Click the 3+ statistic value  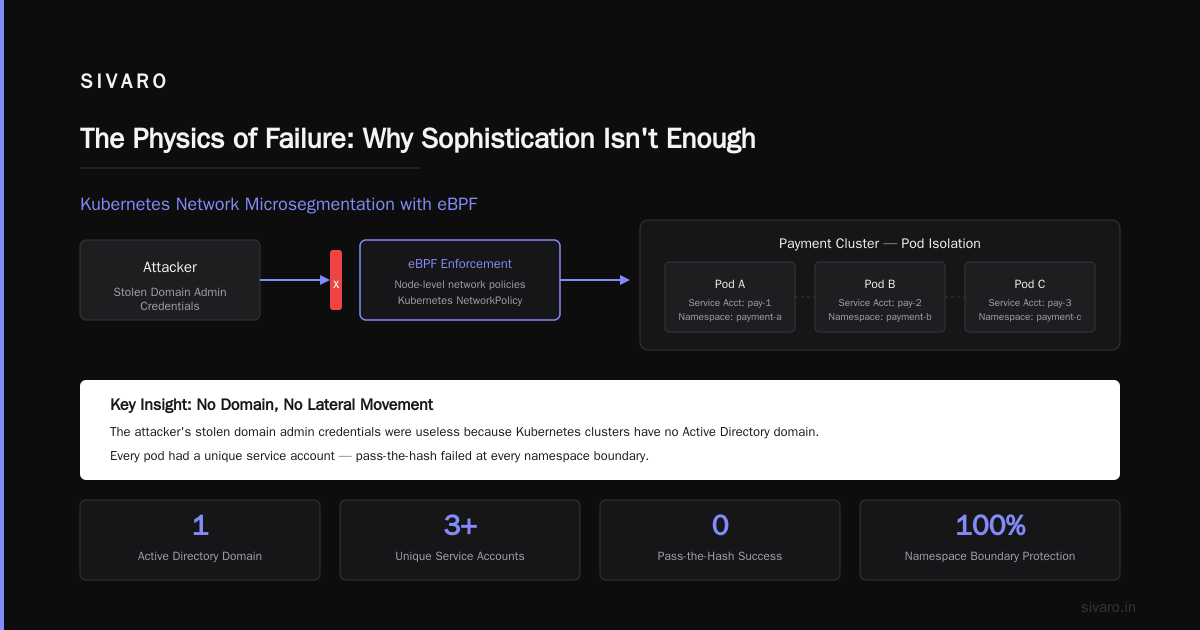460,525
